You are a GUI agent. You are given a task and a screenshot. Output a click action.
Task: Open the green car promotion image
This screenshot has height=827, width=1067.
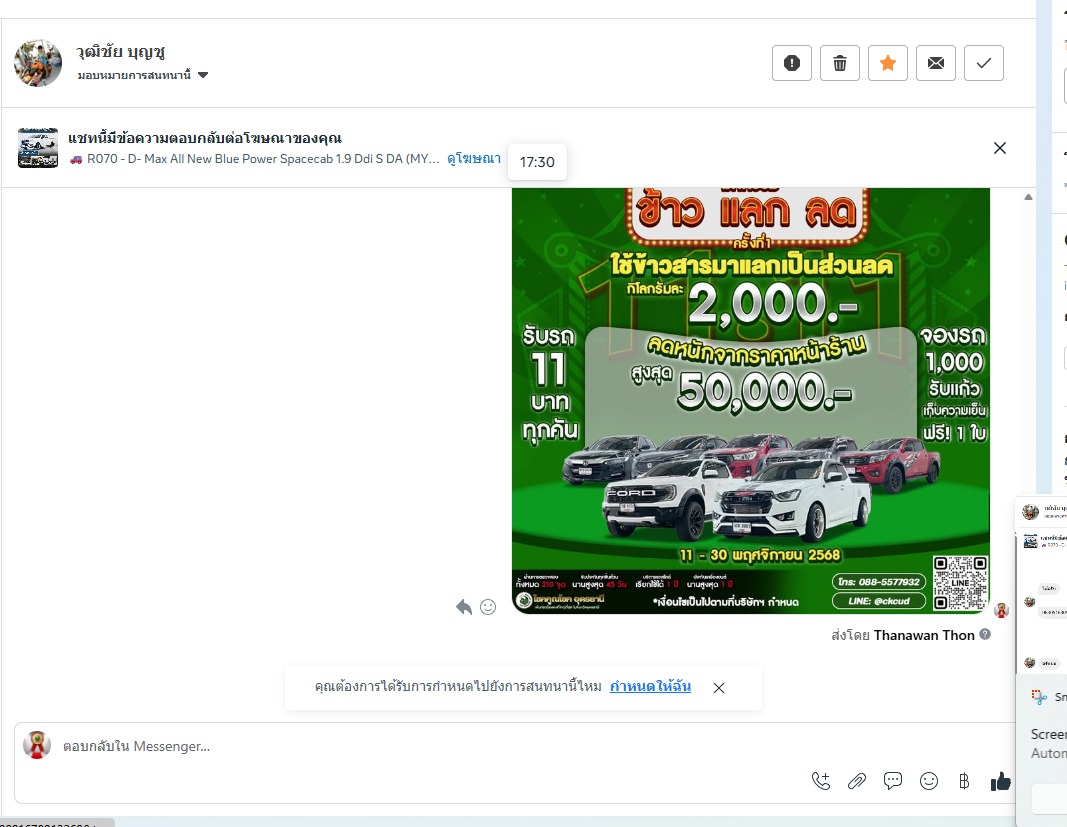coord(751,401)
